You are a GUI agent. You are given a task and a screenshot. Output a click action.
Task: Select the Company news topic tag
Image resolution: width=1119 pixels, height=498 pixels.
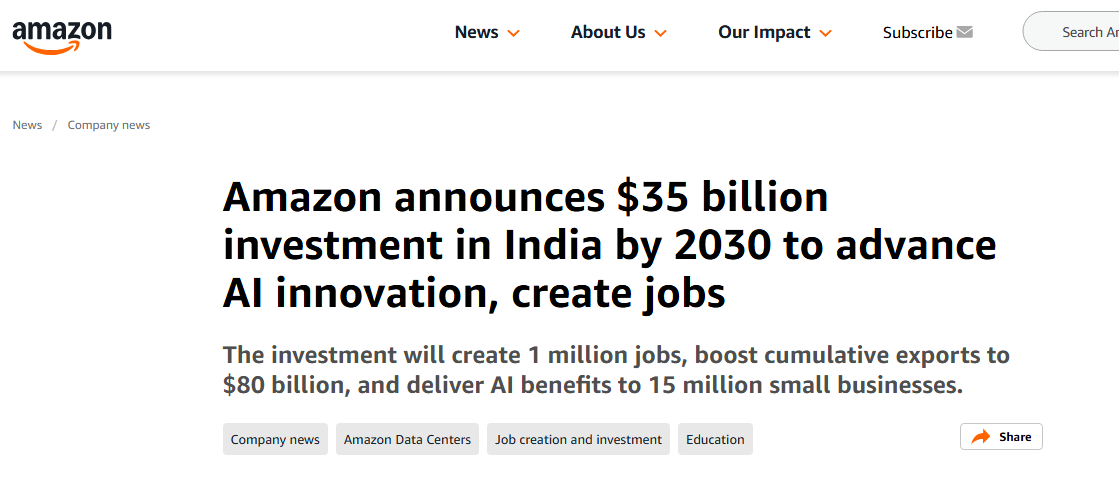point(275,439)
